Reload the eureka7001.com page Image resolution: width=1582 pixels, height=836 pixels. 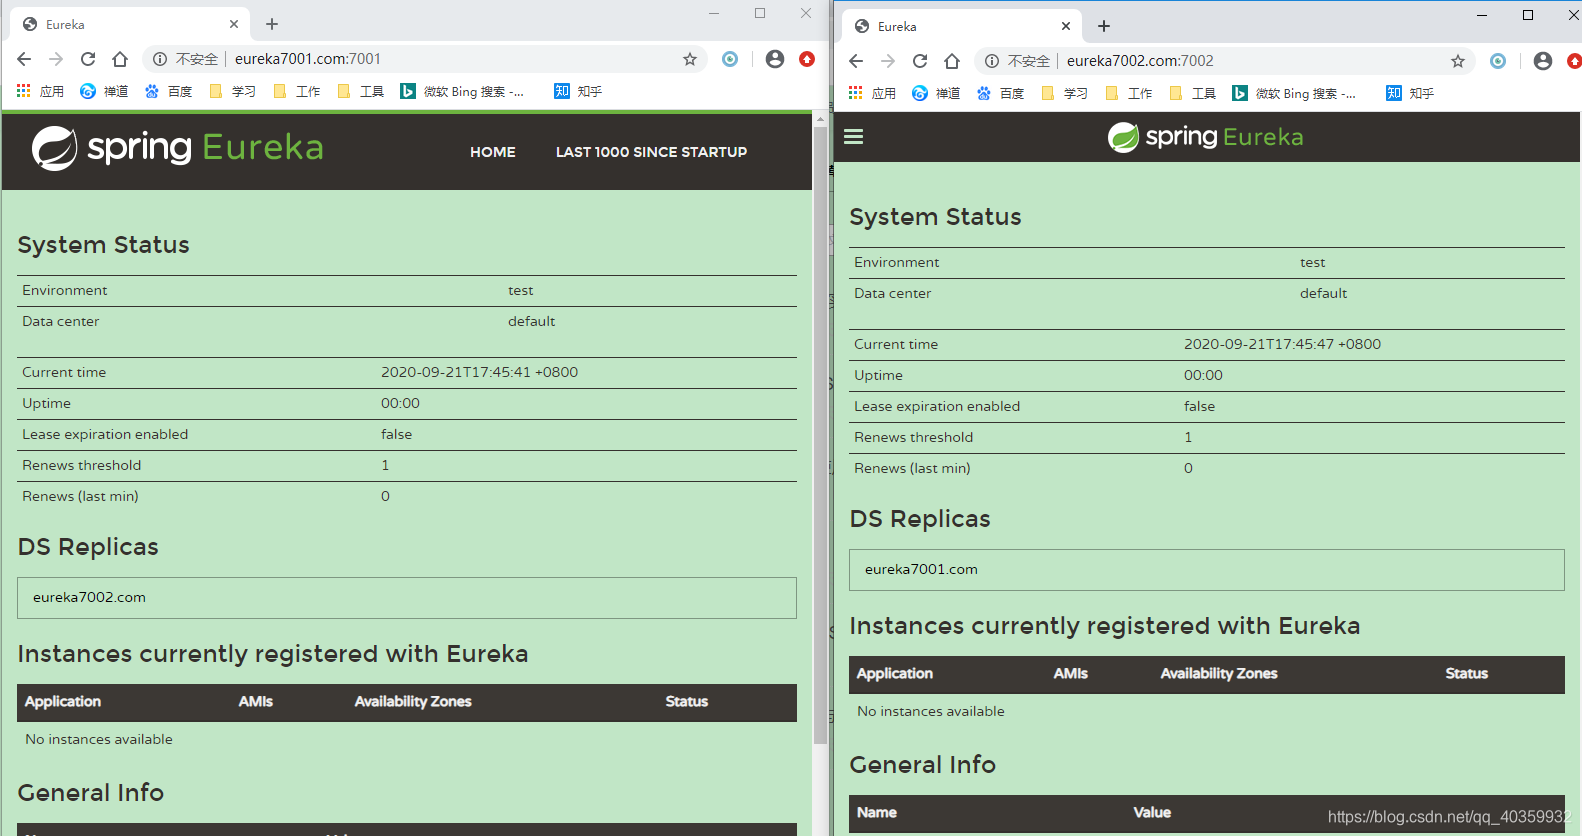(88, 59)
